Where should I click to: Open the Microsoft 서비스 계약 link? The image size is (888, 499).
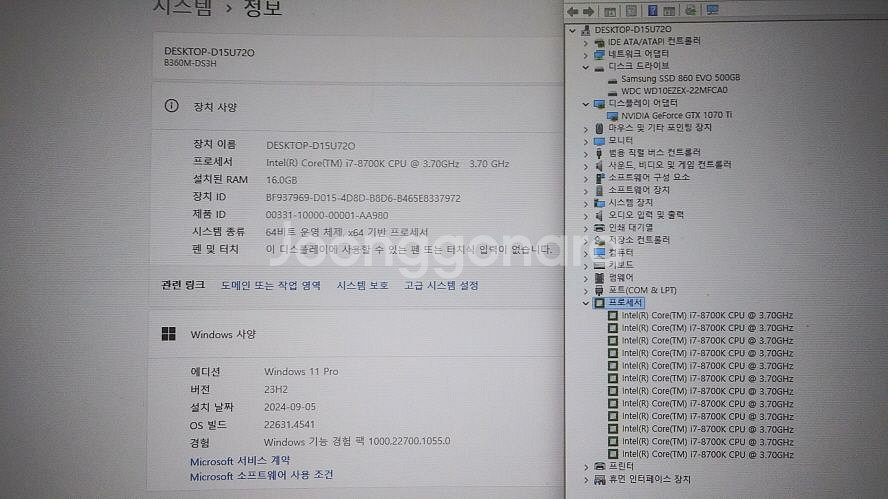point(240,461)
